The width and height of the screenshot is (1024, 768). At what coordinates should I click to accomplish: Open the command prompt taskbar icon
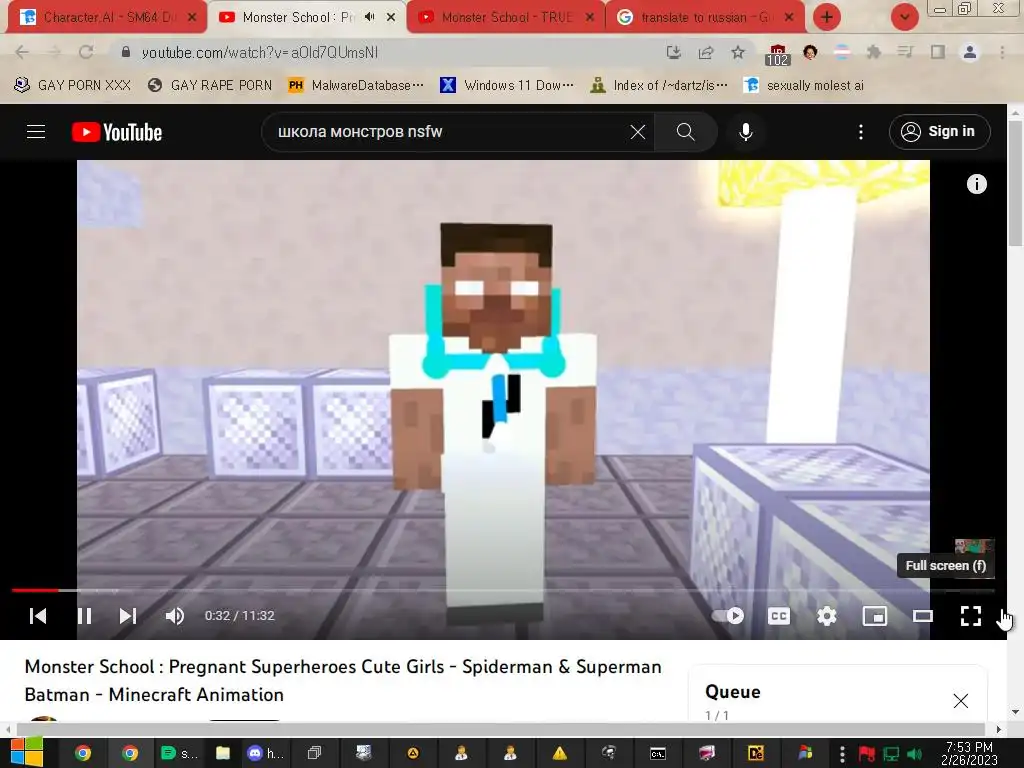(658, 754)
